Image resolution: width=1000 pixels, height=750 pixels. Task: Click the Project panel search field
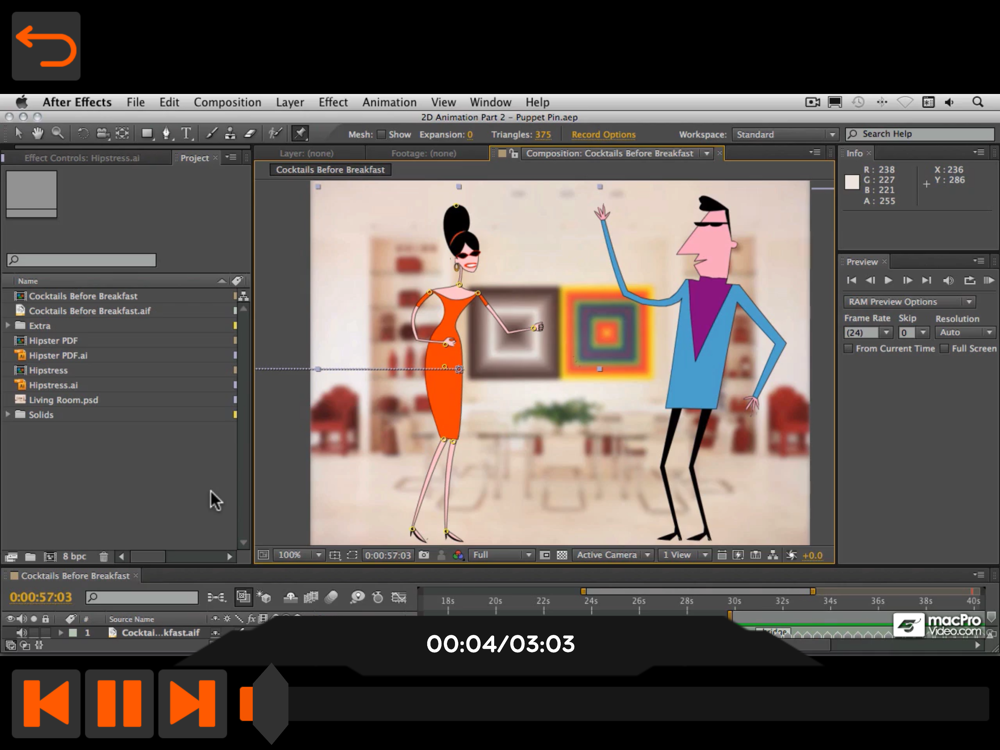point(81,260)
